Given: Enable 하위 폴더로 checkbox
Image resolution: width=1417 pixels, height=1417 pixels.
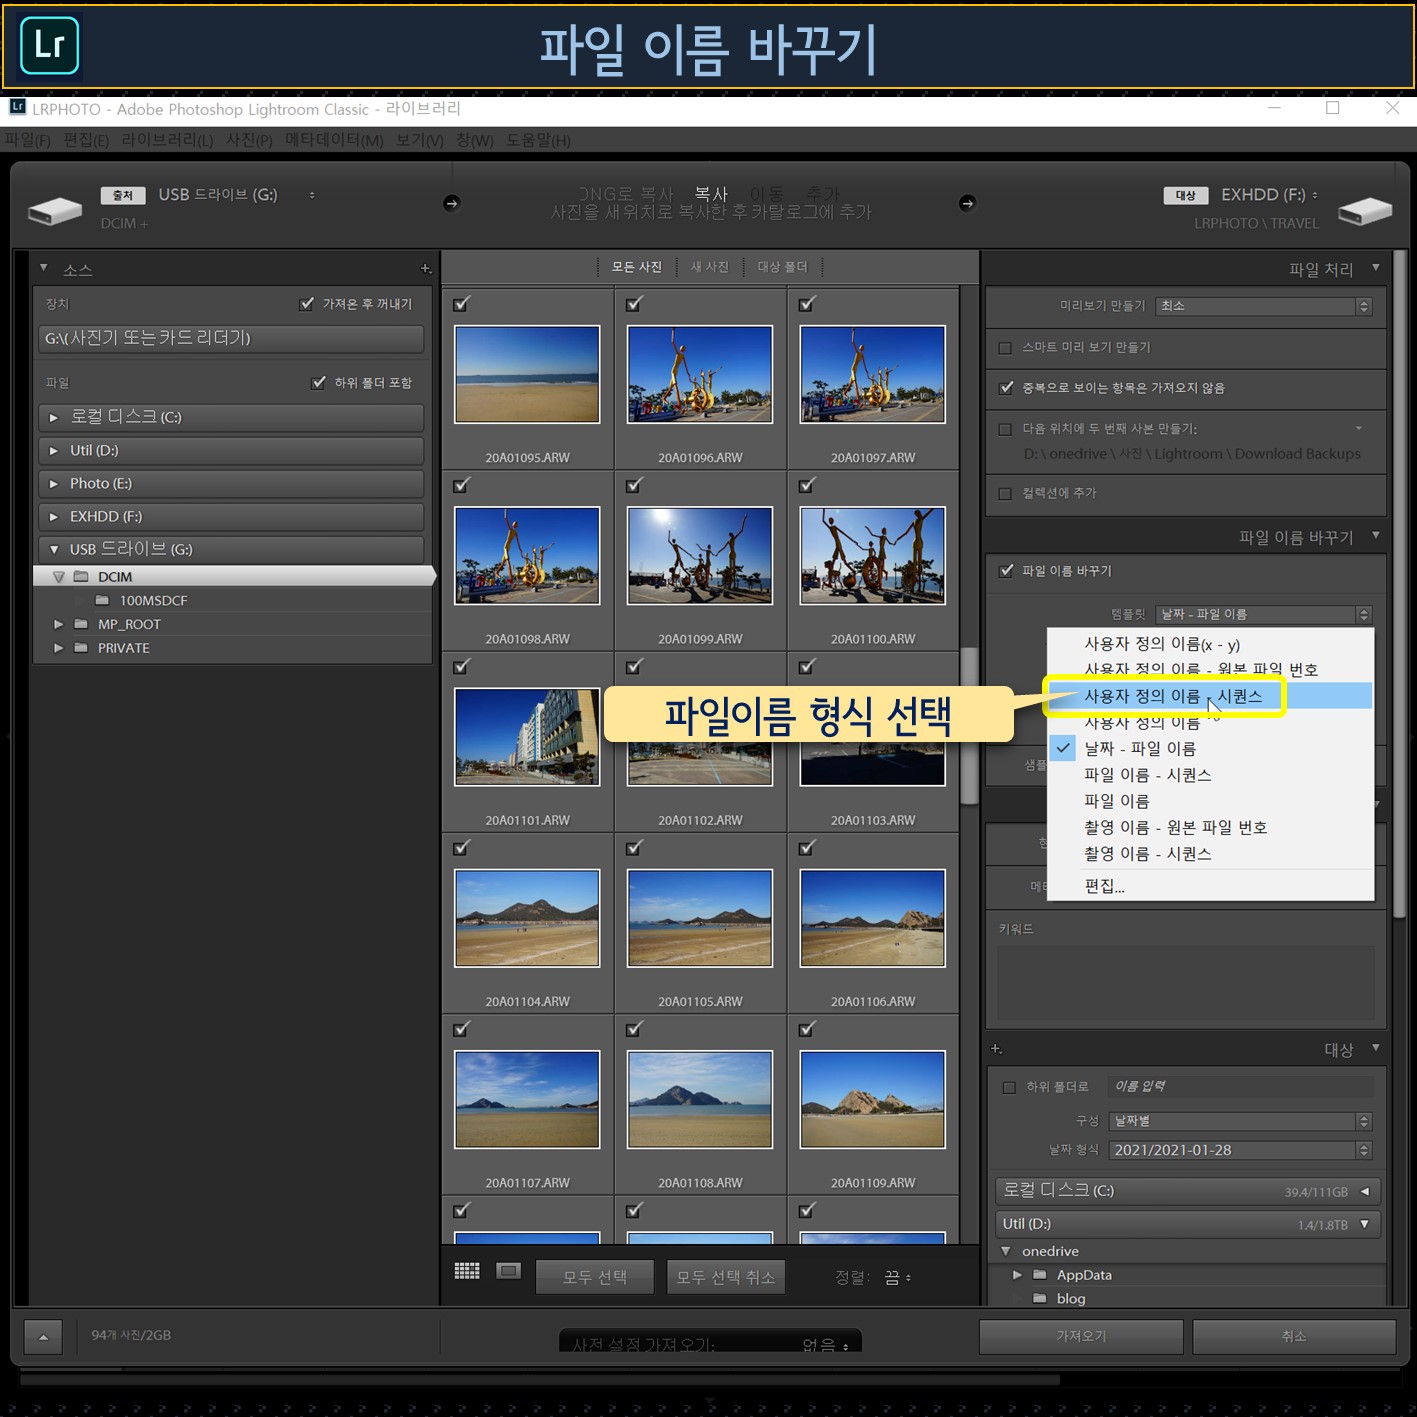Looking at the screenshot, I should click(x=1009, y=1087).
